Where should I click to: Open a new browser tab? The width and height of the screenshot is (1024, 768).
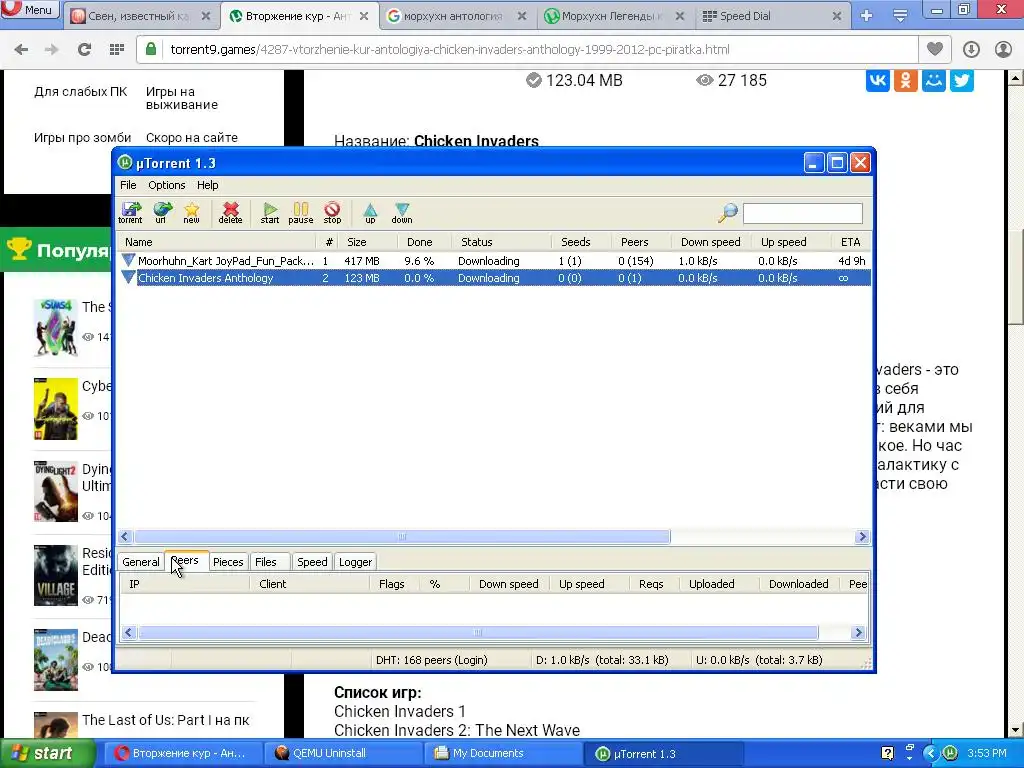click(x=867, y=16)
